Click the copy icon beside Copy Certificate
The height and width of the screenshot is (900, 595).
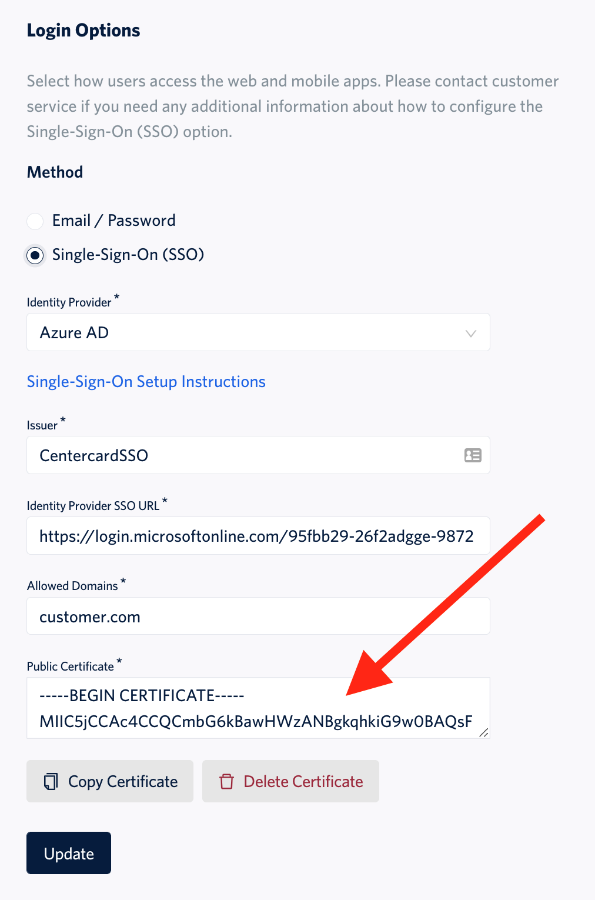pos(52,781)
